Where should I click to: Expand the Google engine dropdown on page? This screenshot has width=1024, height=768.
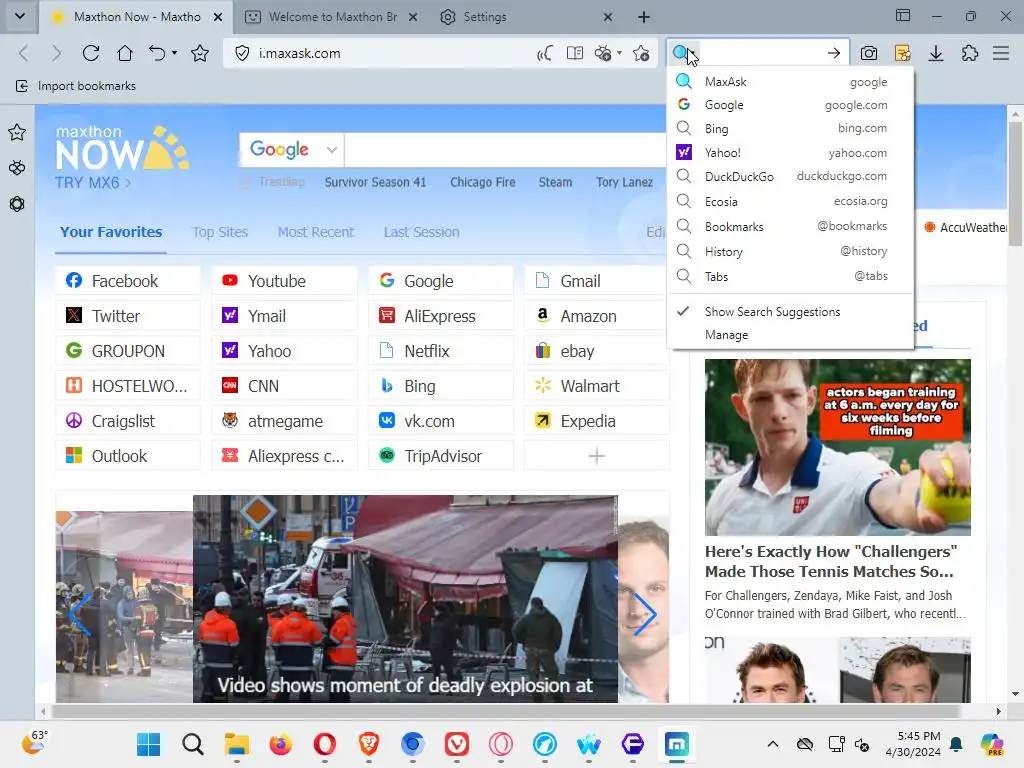(x=332, y=150)
